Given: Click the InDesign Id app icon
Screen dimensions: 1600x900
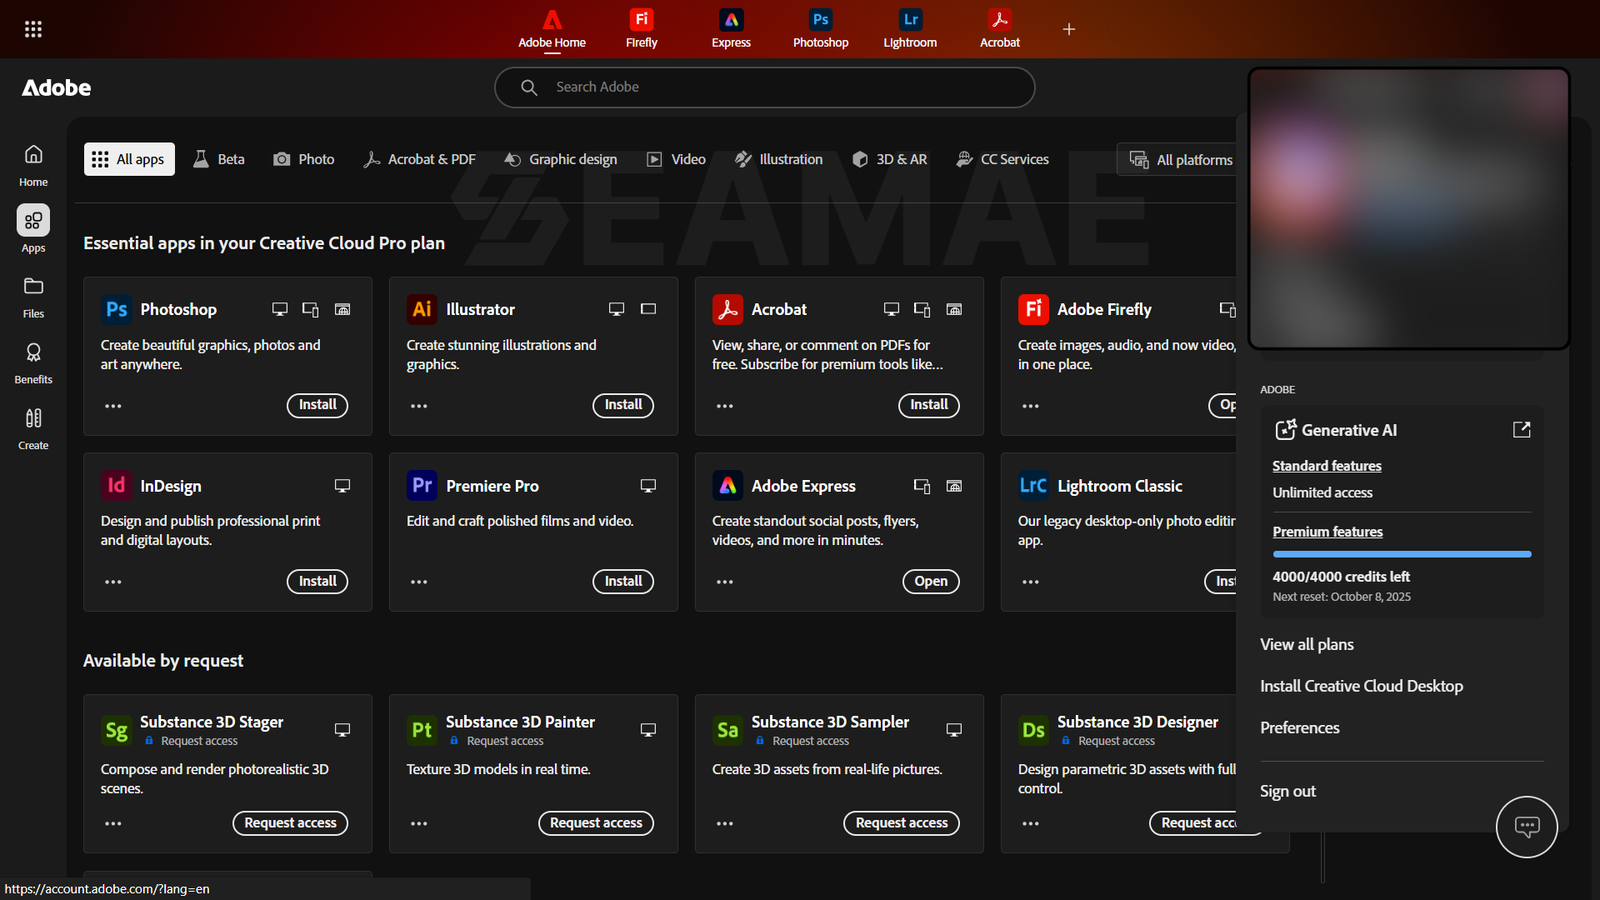Looking at the screenshot, I should point(117,486).
